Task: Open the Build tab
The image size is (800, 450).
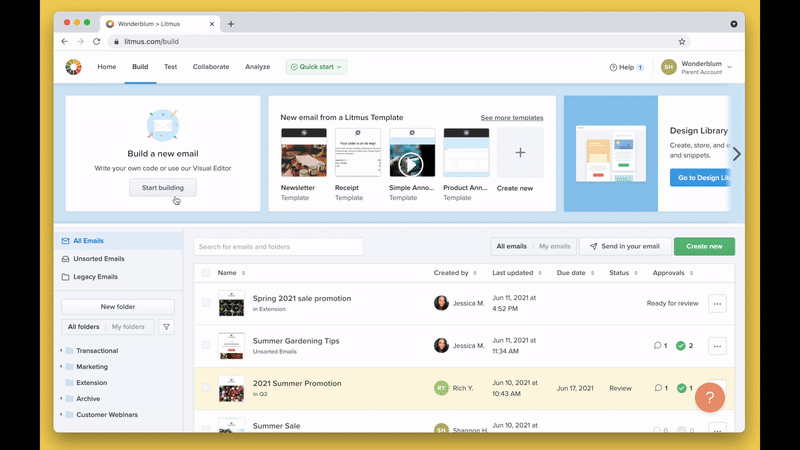Action: click(x=140, y=67)
